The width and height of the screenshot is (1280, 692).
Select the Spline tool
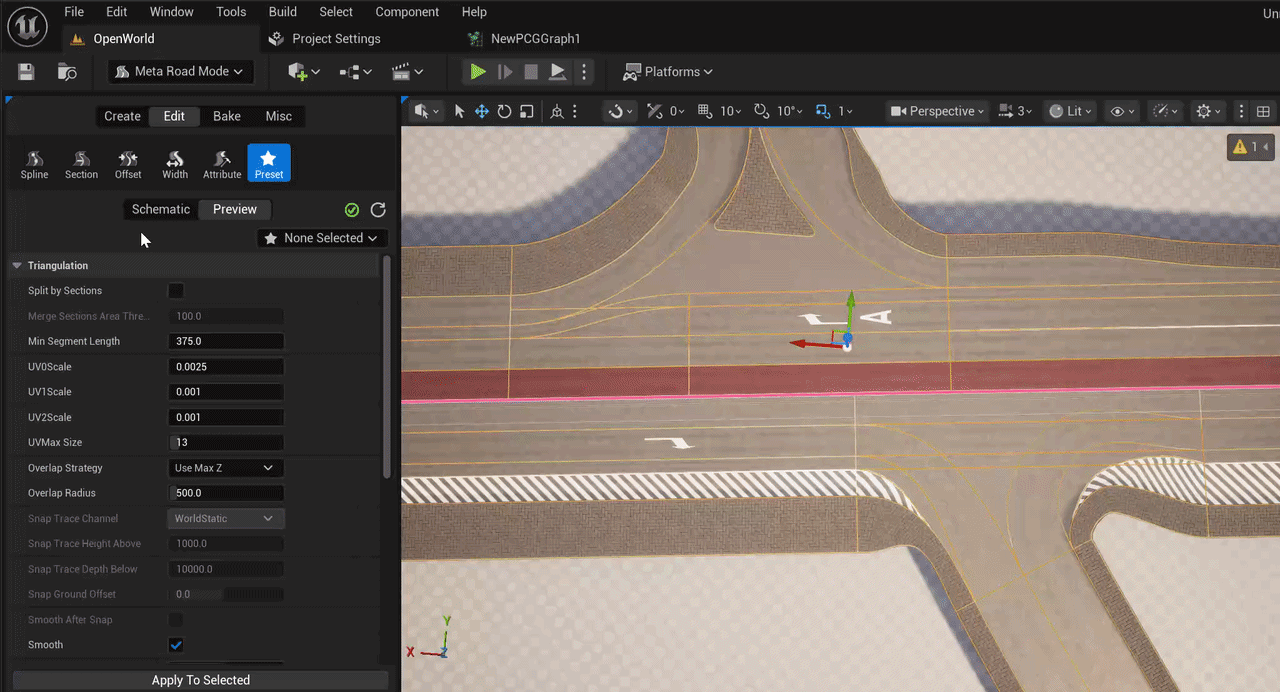click(34, 164)
